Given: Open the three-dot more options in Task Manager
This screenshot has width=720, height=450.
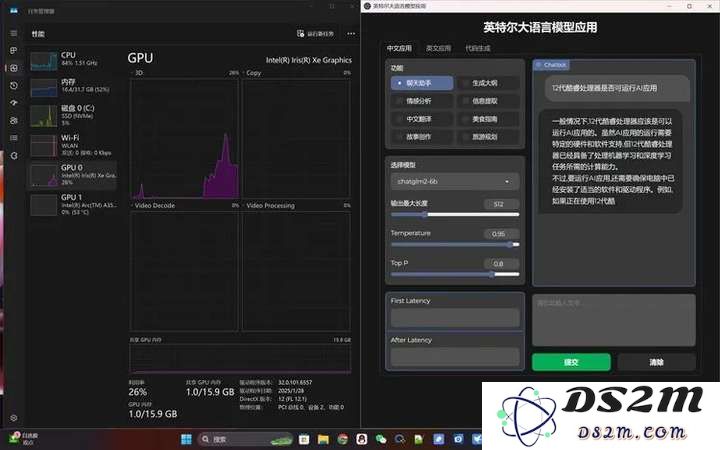Looking at the screenshot, I should (x=351, y=34).
